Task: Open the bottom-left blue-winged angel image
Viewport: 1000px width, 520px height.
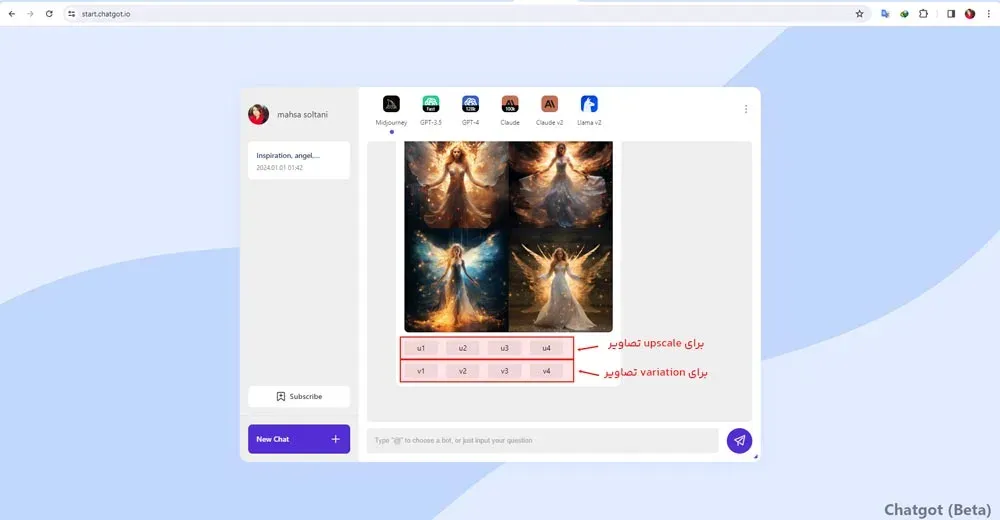Action: pos(457,280)
